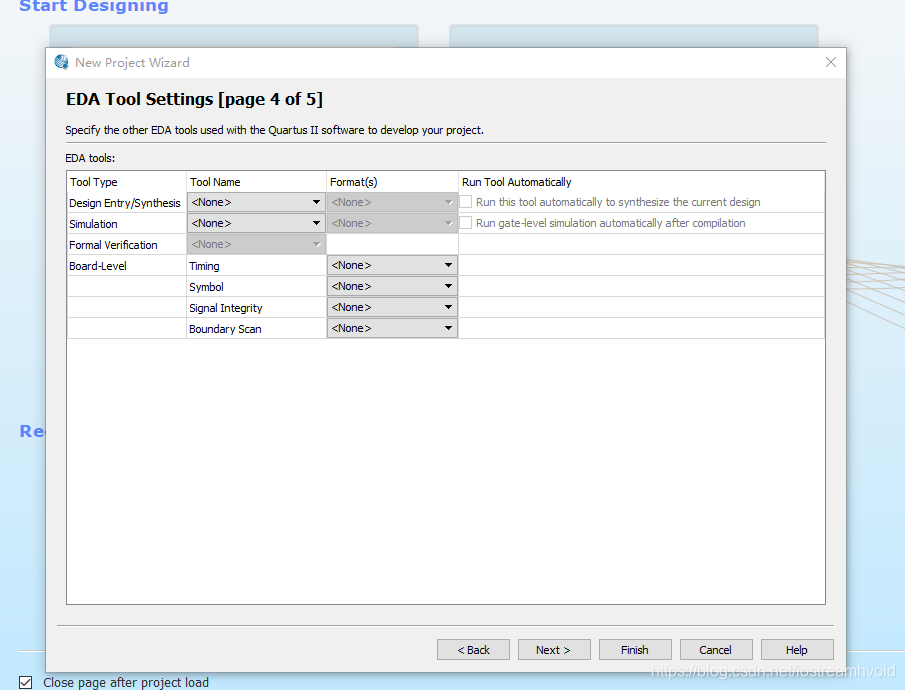Open Formal Verification tool name dropdown
Image resolution: width=905 pixels, height=690 pixels.
pos(256,244)
